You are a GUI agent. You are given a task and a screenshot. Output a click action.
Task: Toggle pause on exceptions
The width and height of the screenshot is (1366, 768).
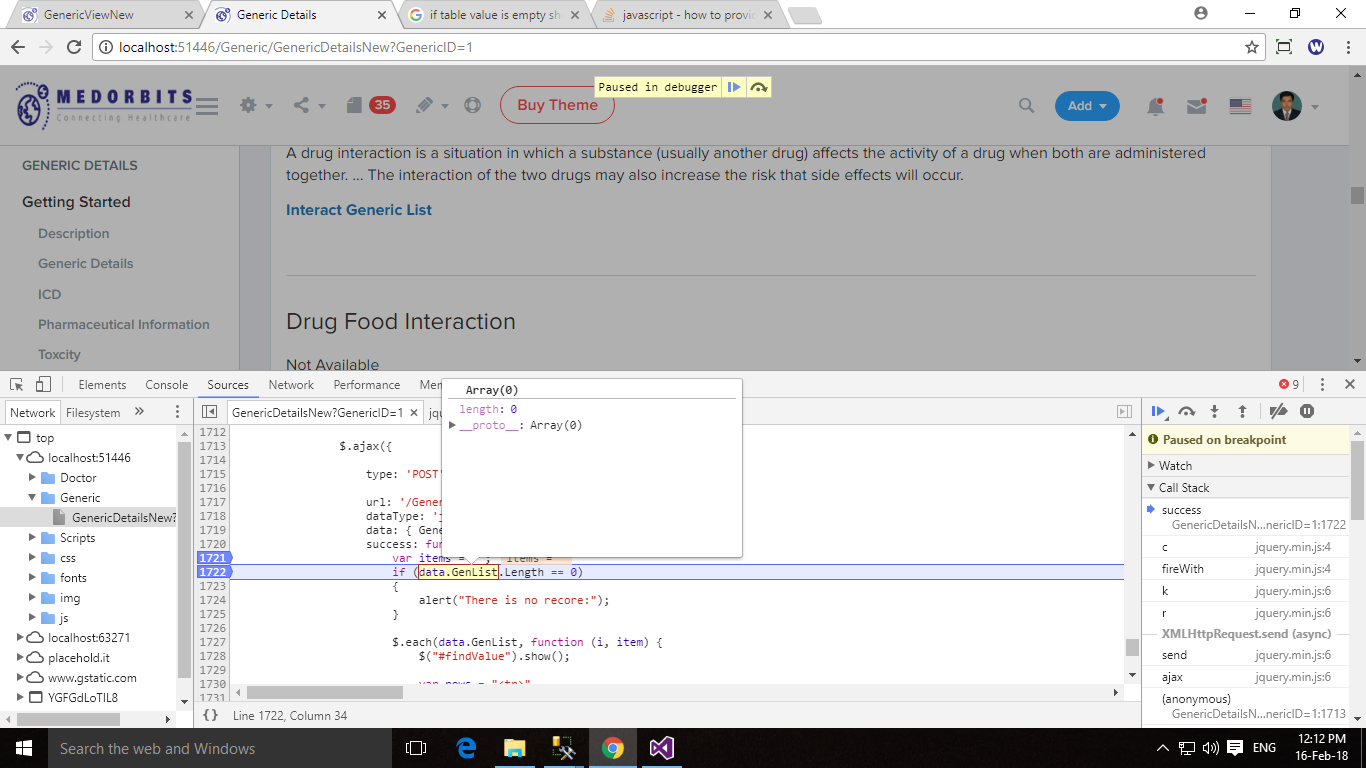[1307, 411]
